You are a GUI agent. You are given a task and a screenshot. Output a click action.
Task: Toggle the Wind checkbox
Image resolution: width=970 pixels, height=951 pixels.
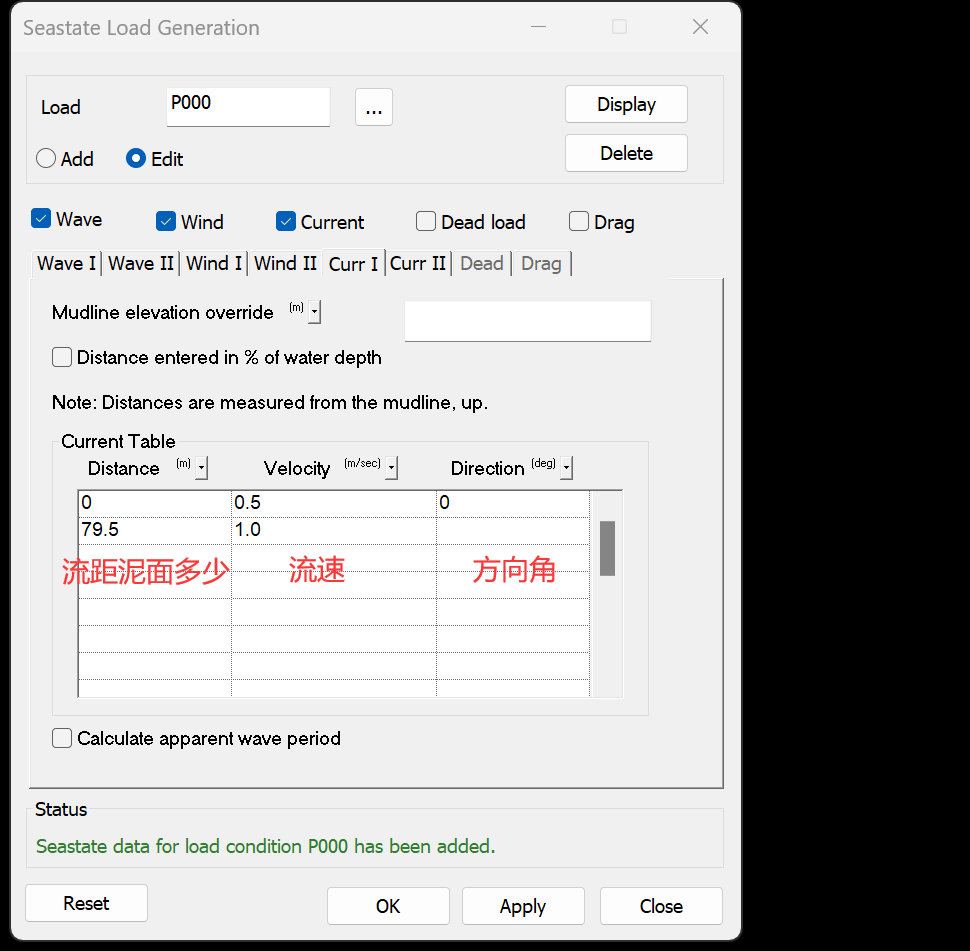pos(166,222)
